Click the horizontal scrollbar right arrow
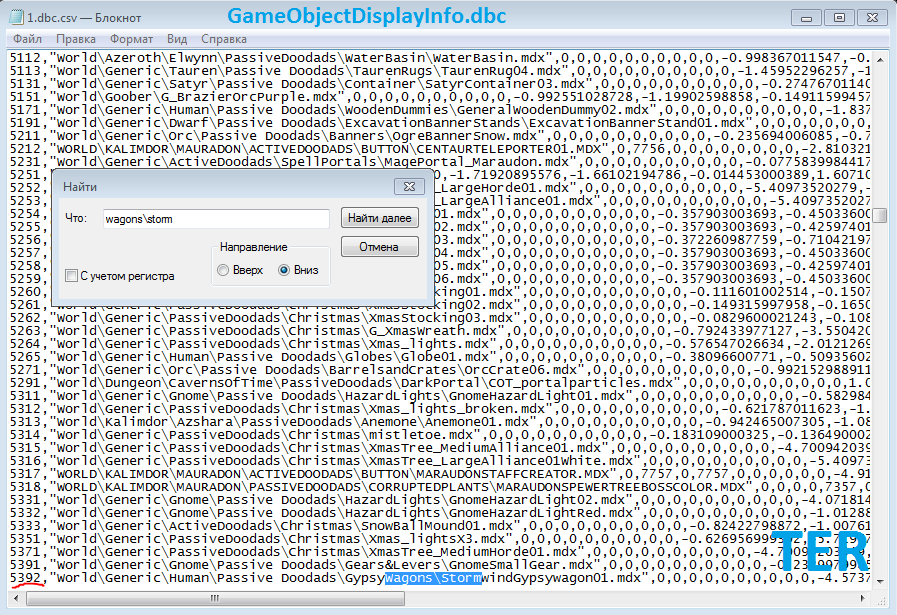The height and width of the screenshot is (615, 897). pyautogui.click(x=863, y=598)
